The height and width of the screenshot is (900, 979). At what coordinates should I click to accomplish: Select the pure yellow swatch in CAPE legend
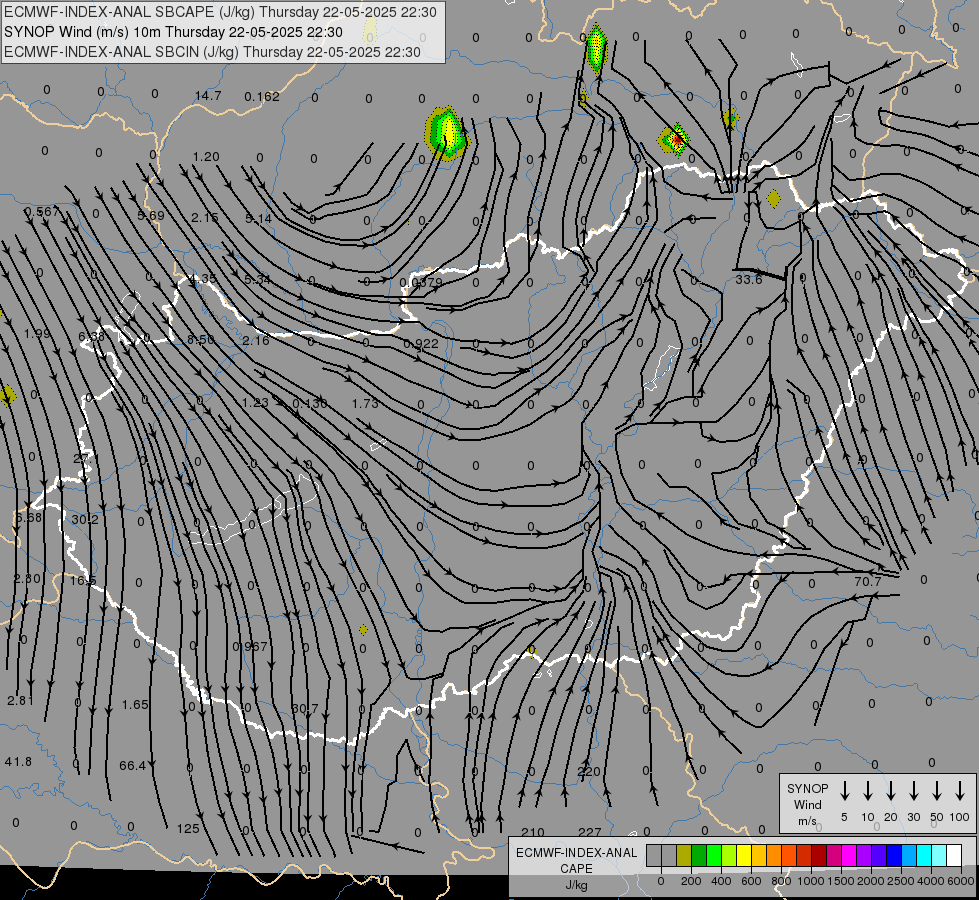[744, 856]
